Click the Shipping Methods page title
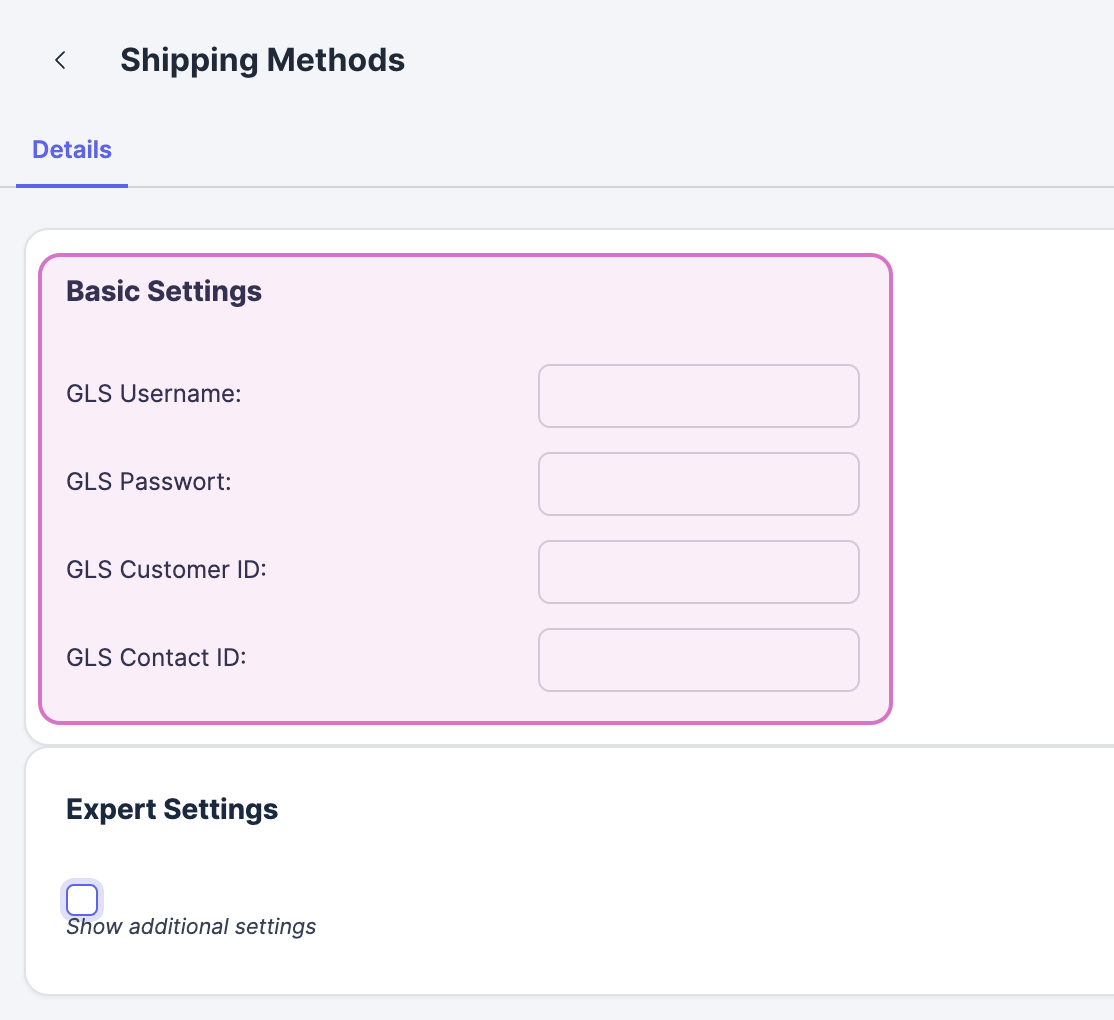 (x=262, y=61)
